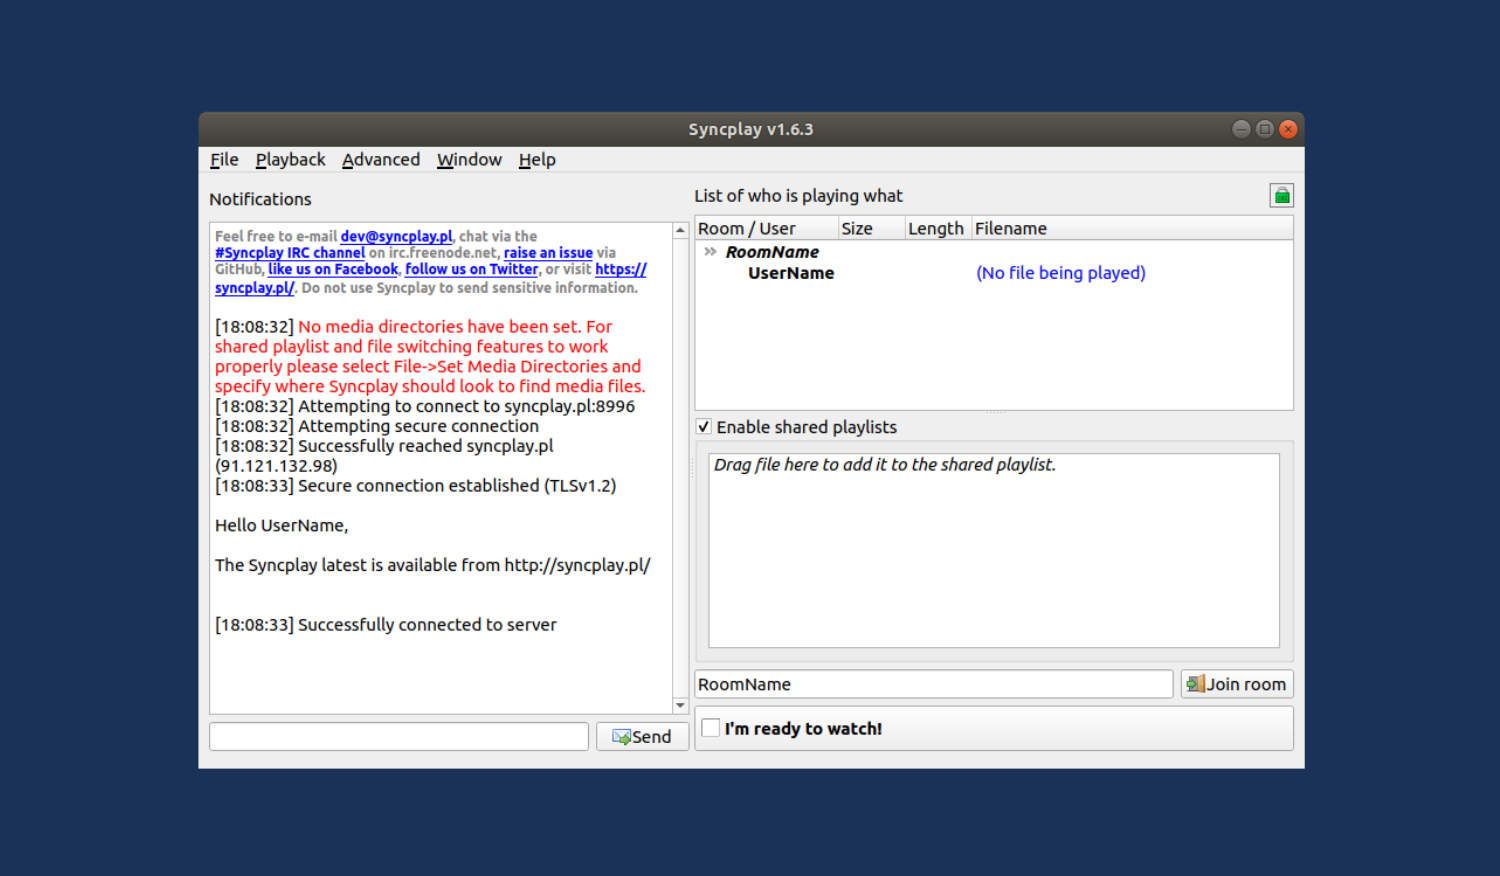The image size is (1500, 876).
Task: Click the Send button in chat
Action: pyautogui.click(x=642, y=737)
